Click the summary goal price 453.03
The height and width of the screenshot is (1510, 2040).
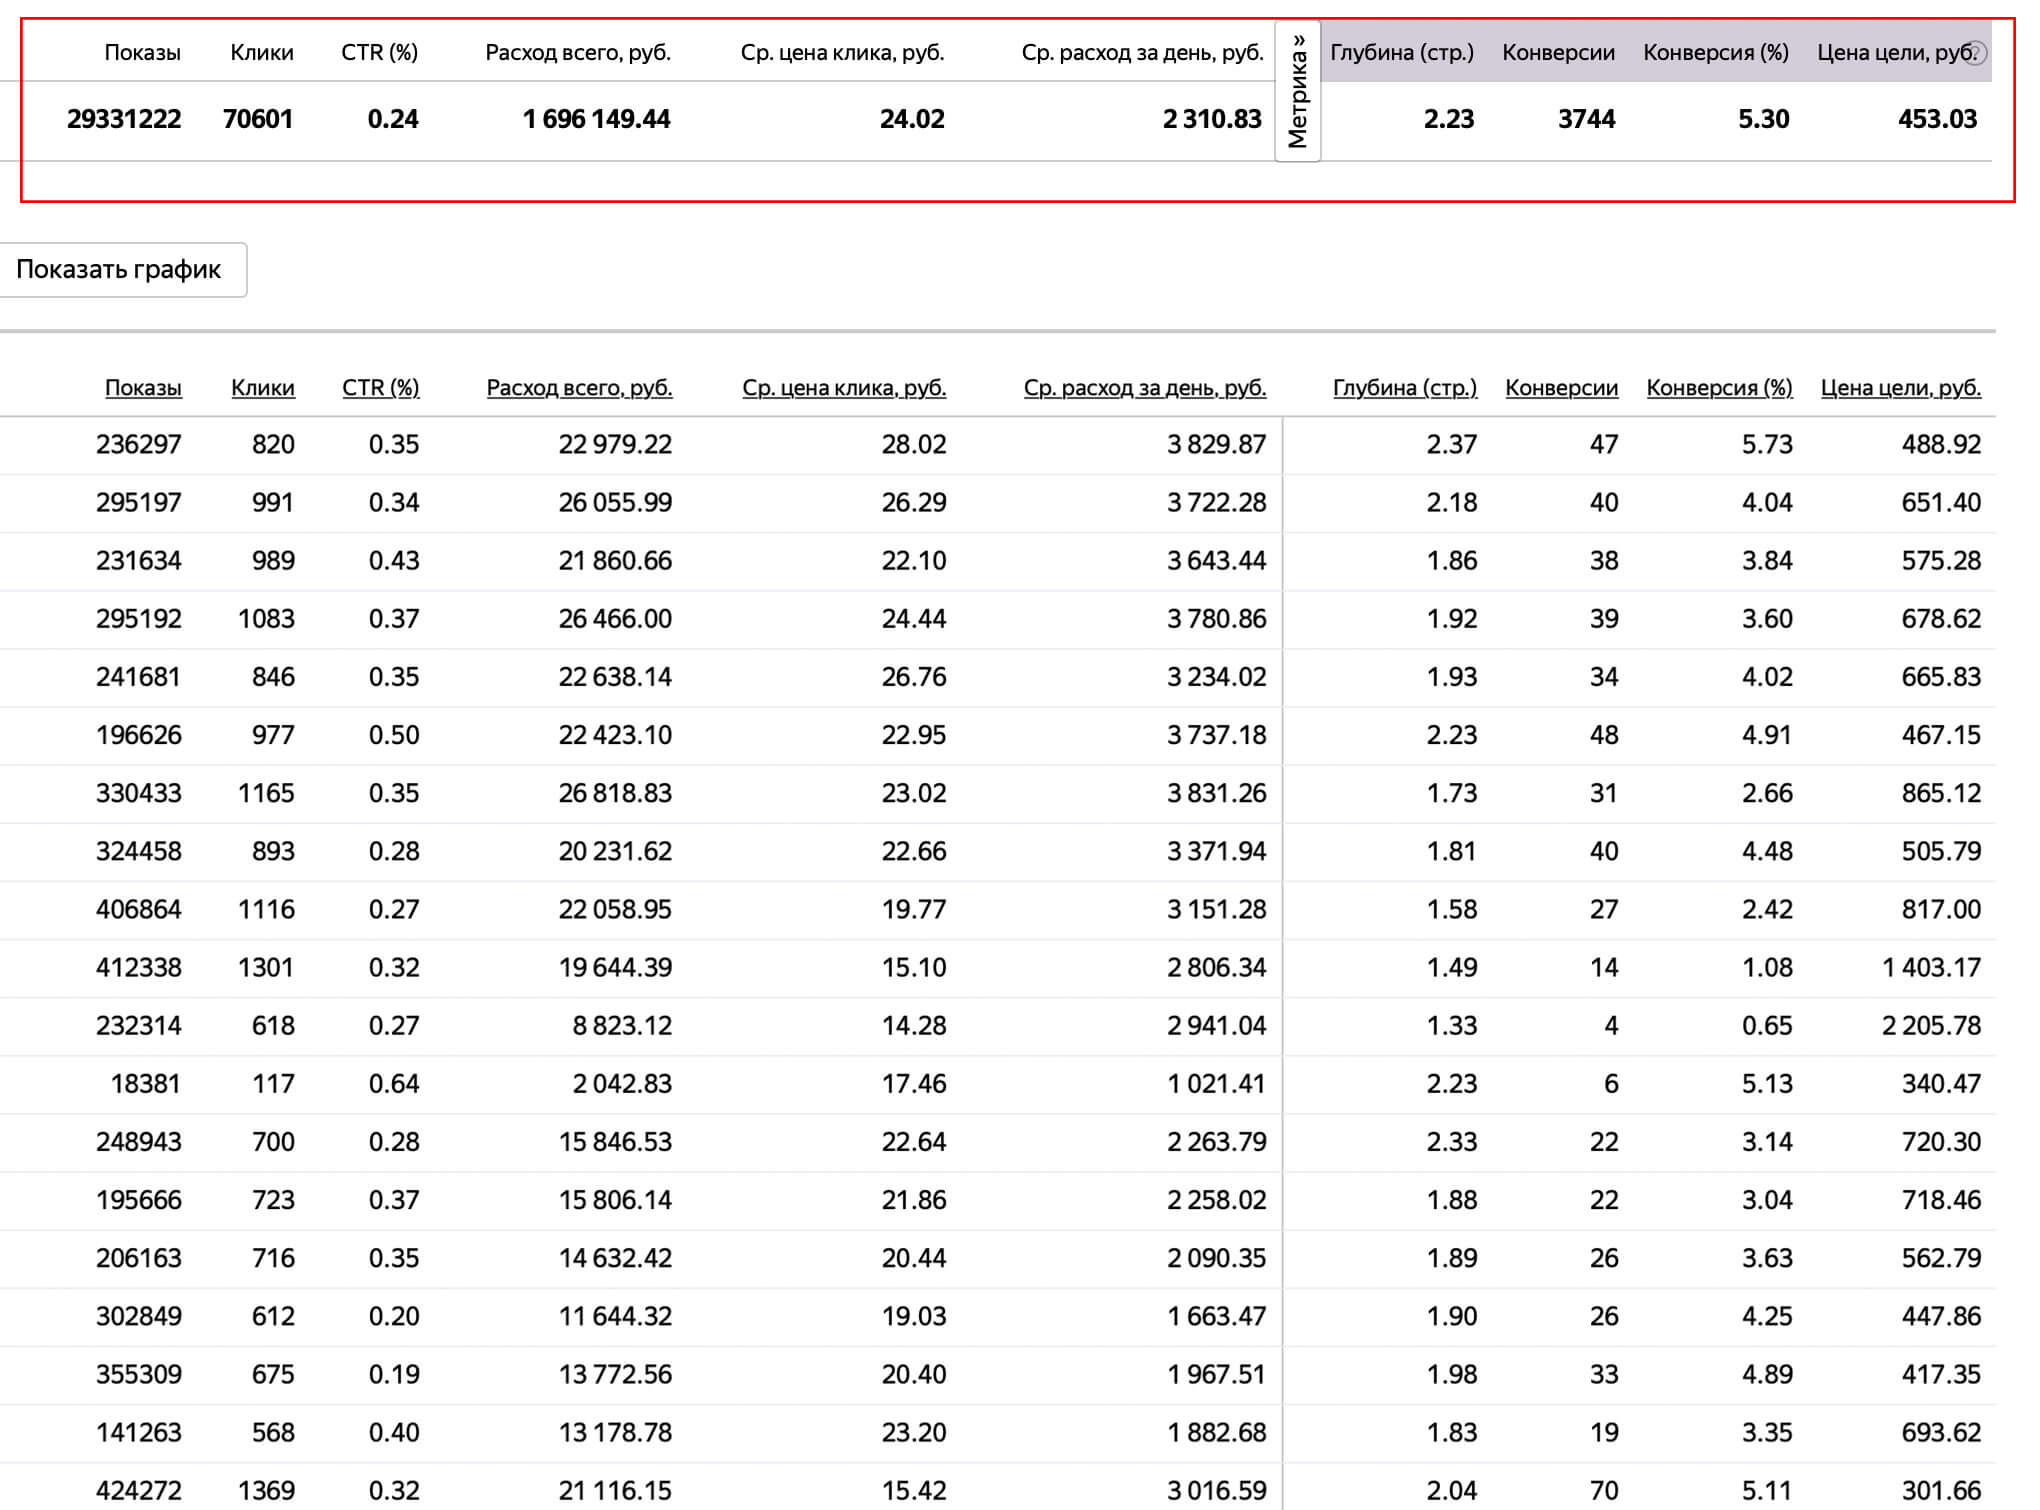click(1938, 120)
